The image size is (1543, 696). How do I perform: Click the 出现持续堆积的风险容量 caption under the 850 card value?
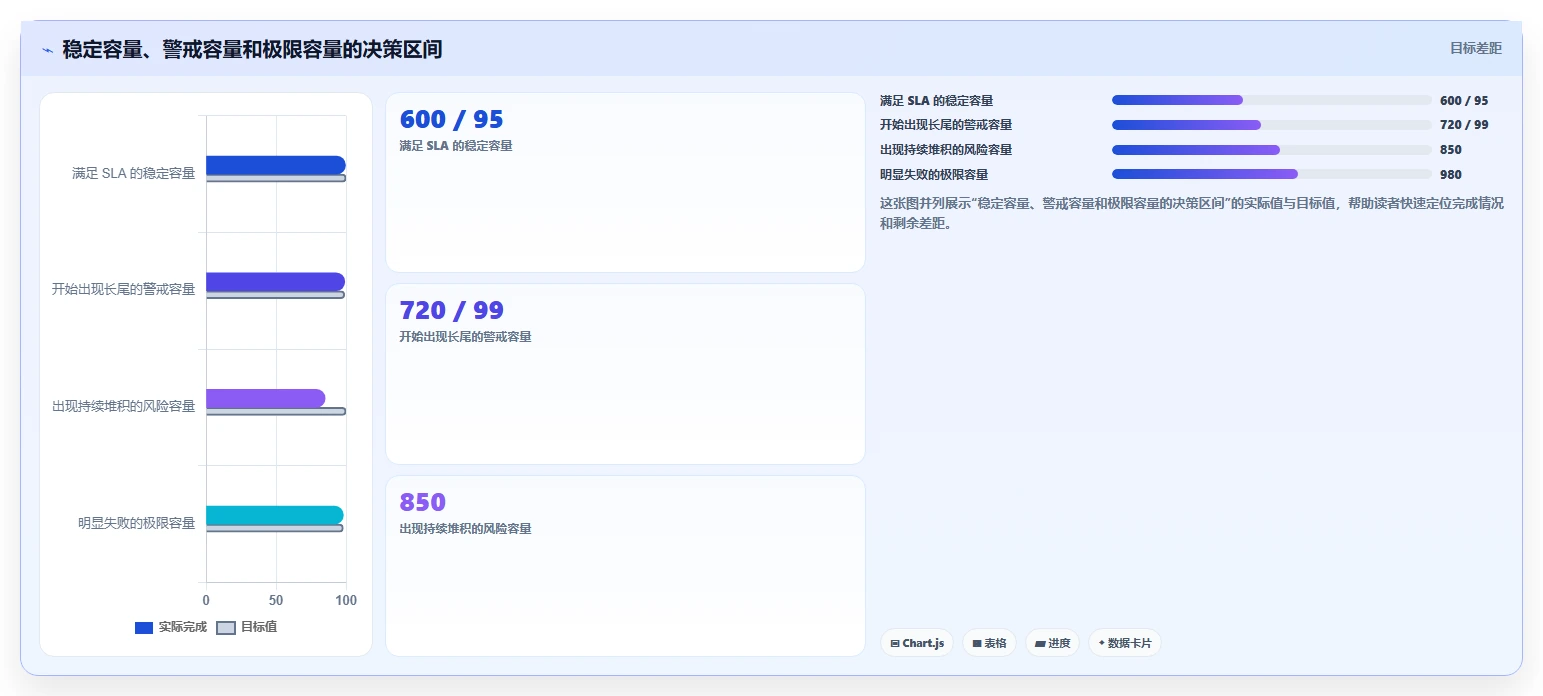click(x=465, y=529)
